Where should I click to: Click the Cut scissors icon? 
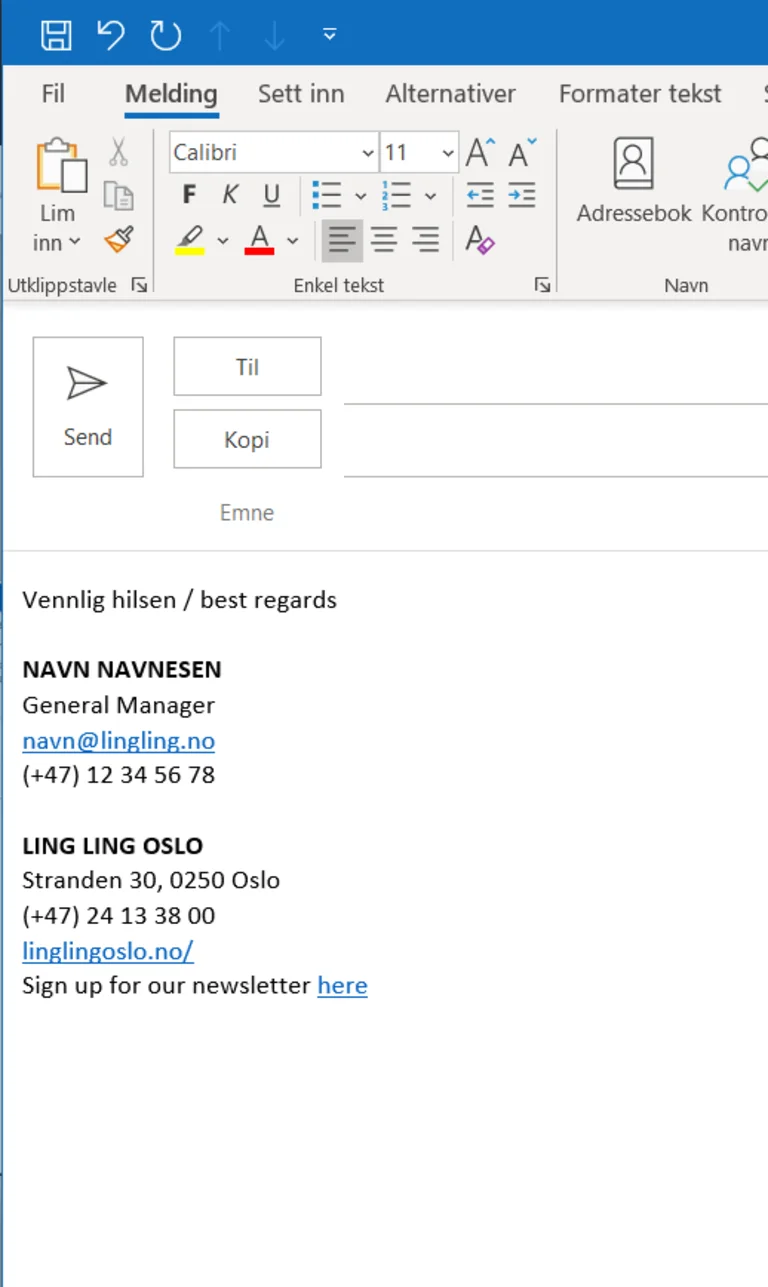pyautogui.click(x=119, y=153)
